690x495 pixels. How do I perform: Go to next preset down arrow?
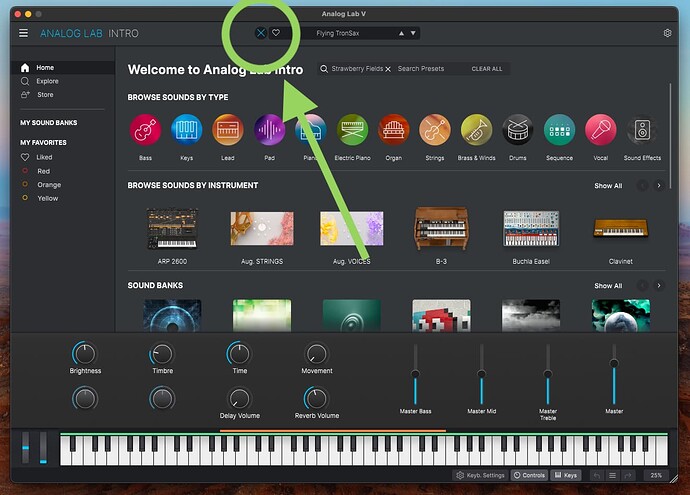tap(413, 33)
